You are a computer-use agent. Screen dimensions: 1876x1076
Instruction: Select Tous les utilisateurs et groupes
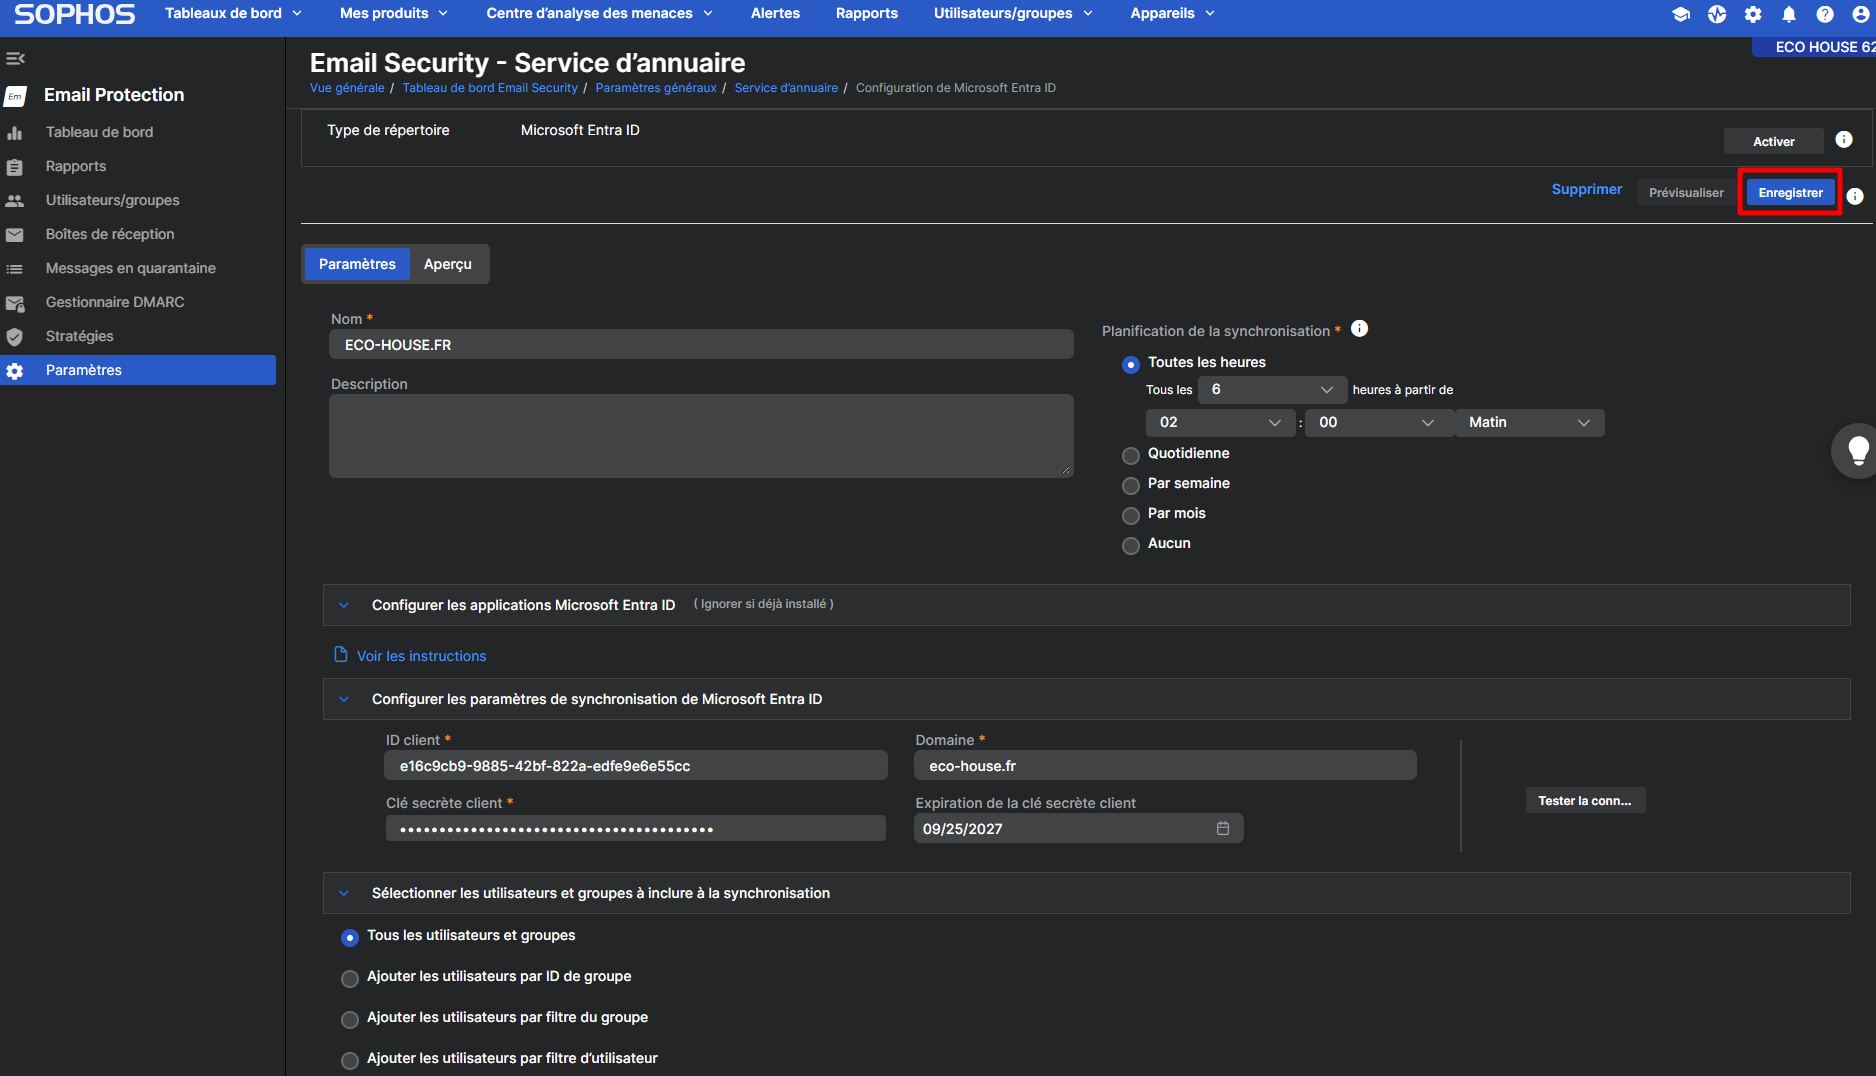pos(350,937)
